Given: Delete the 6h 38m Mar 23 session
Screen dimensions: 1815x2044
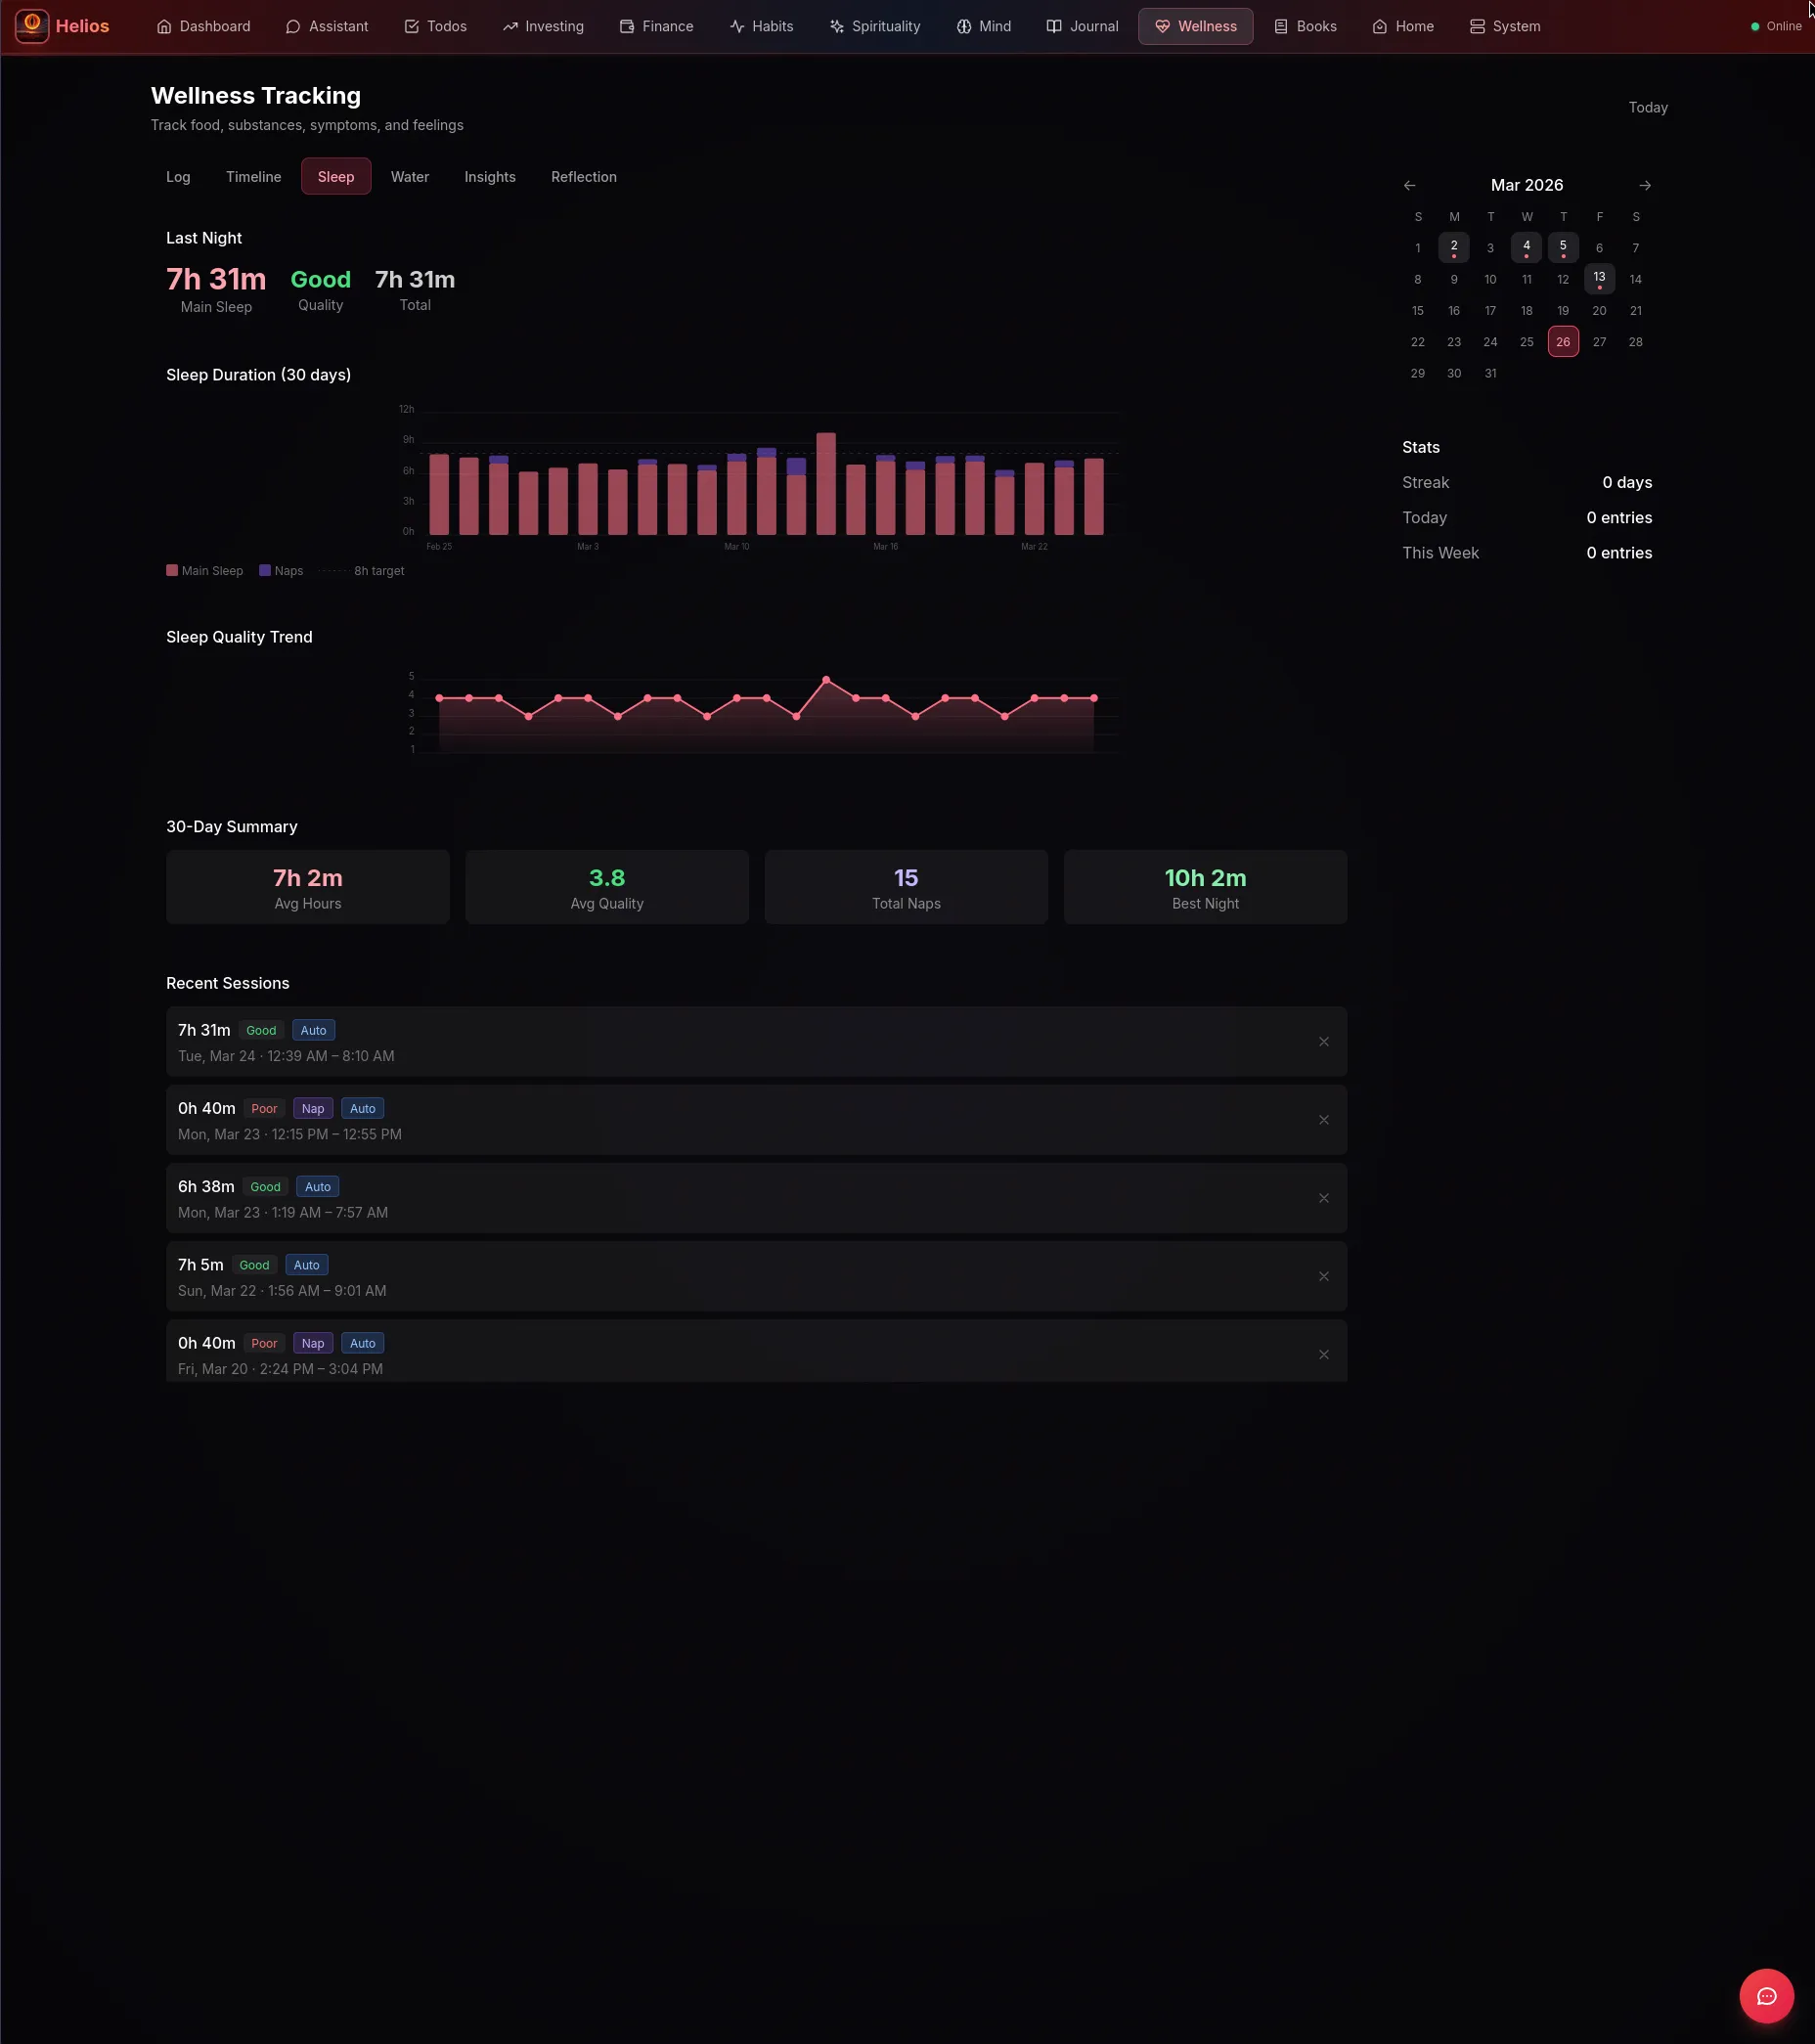Looking at the screenshot, I should click(1324, 1198).
